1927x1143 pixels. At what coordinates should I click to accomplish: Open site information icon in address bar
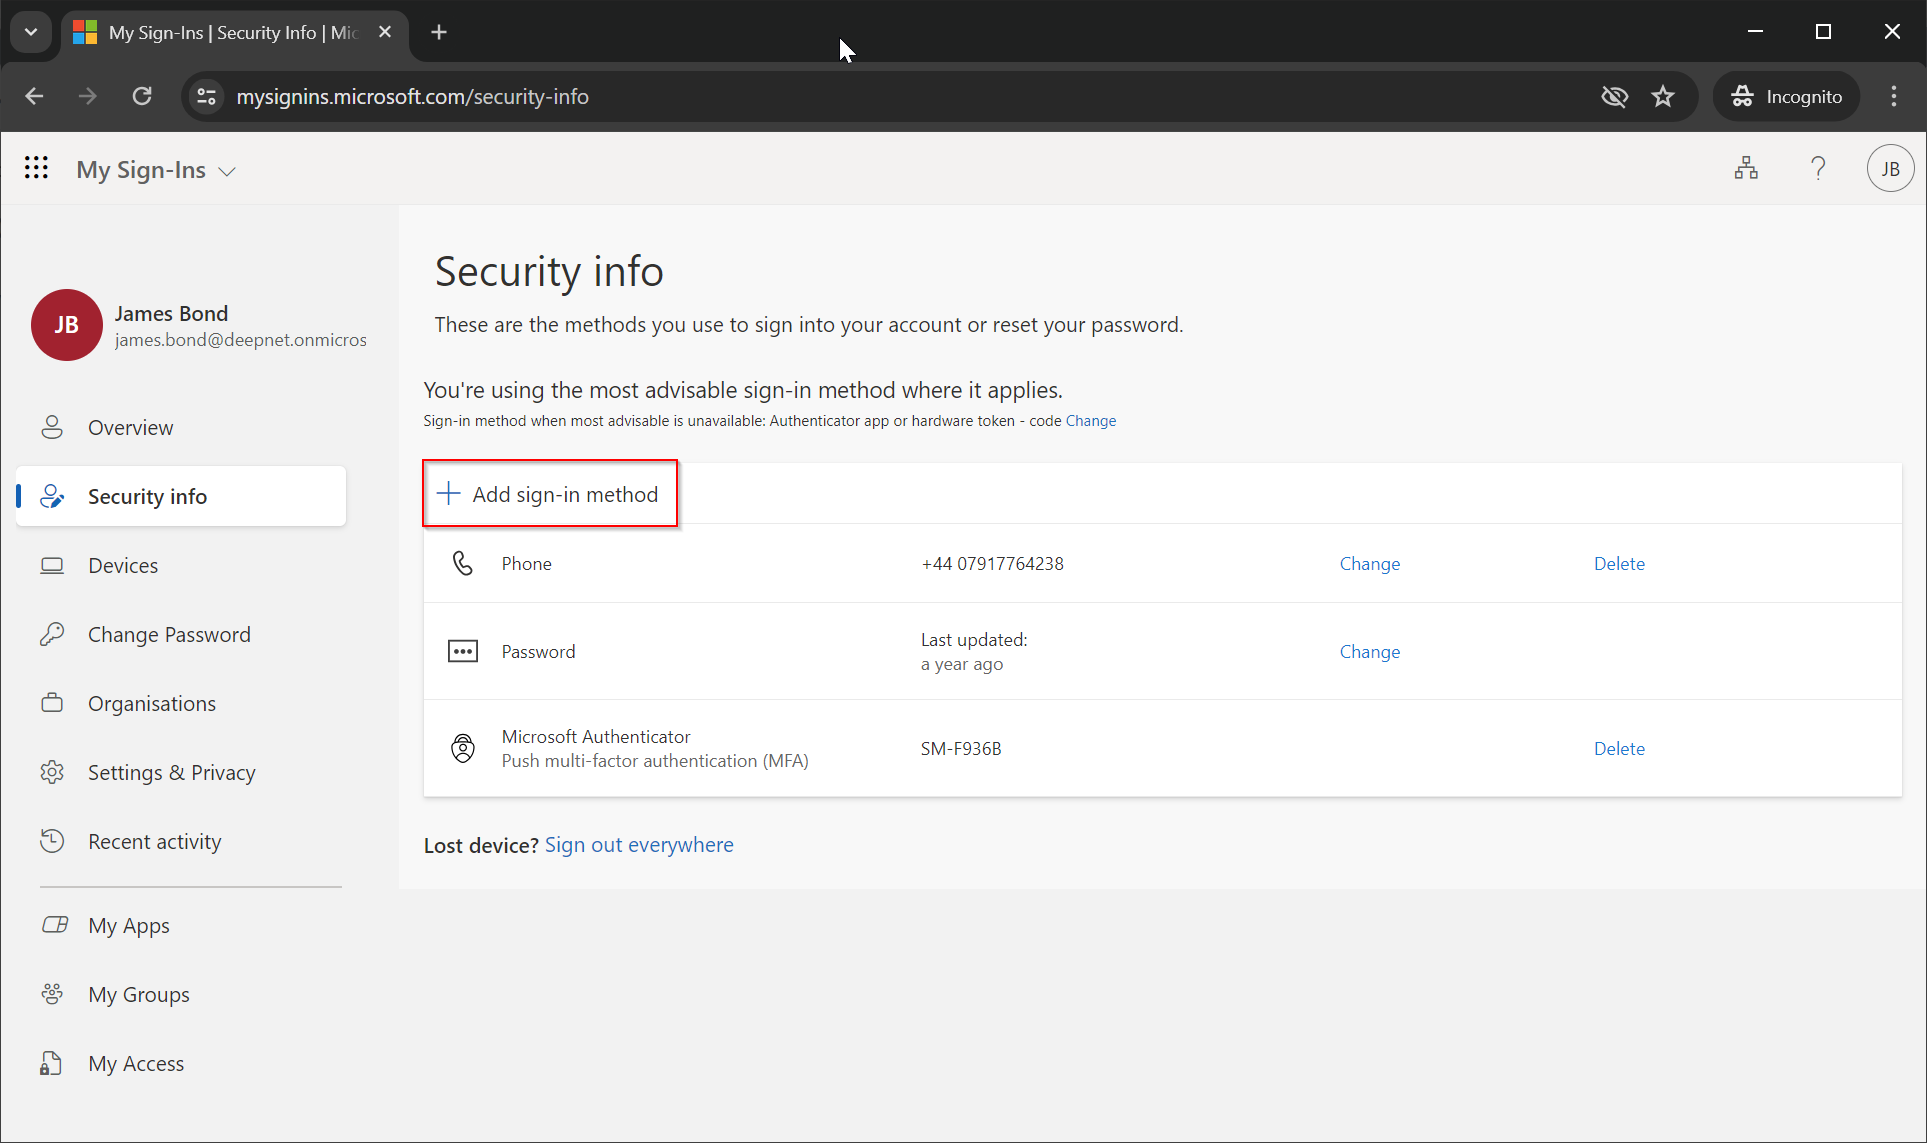(x=206, y=96)
